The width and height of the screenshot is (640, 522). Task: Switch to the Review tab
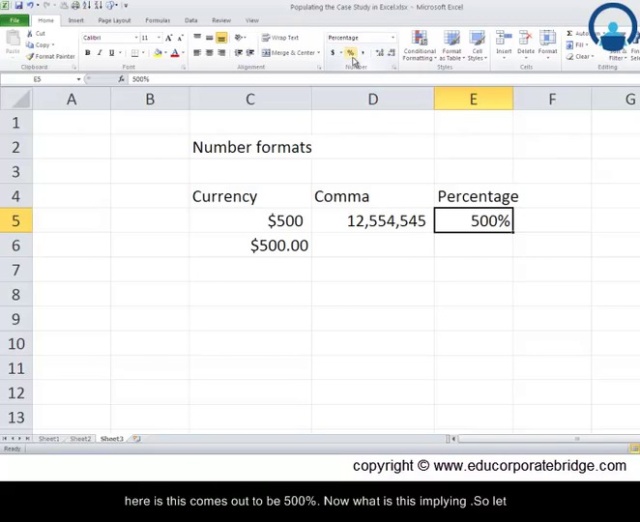point(221,20)
